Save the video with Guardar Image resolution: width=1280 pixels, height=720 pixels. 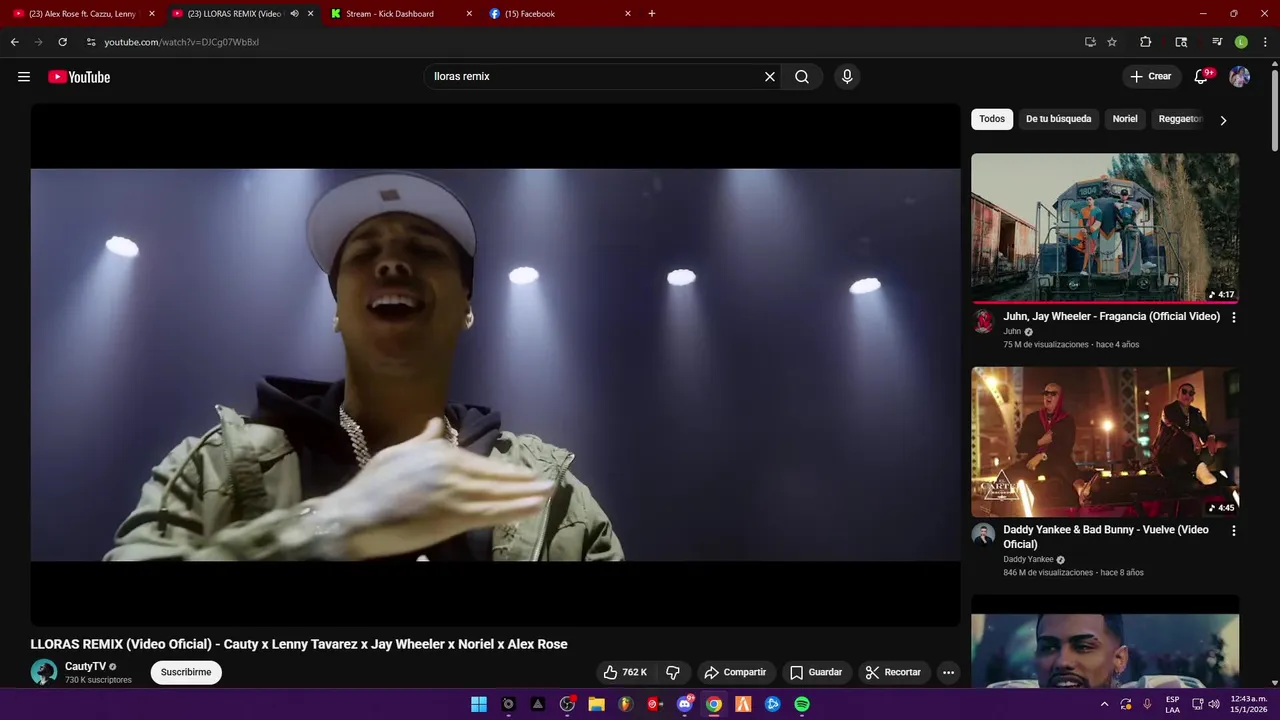click(x=816, y=672)
